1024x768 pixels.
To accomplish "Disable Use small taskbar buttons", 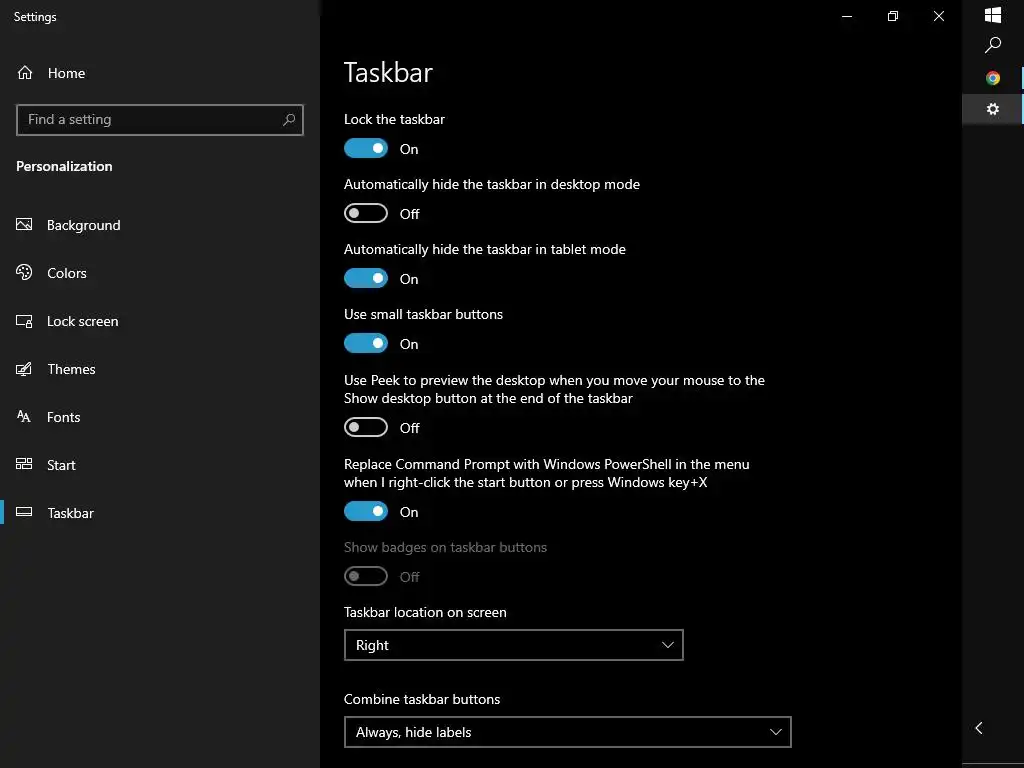I will pos(366,344).
